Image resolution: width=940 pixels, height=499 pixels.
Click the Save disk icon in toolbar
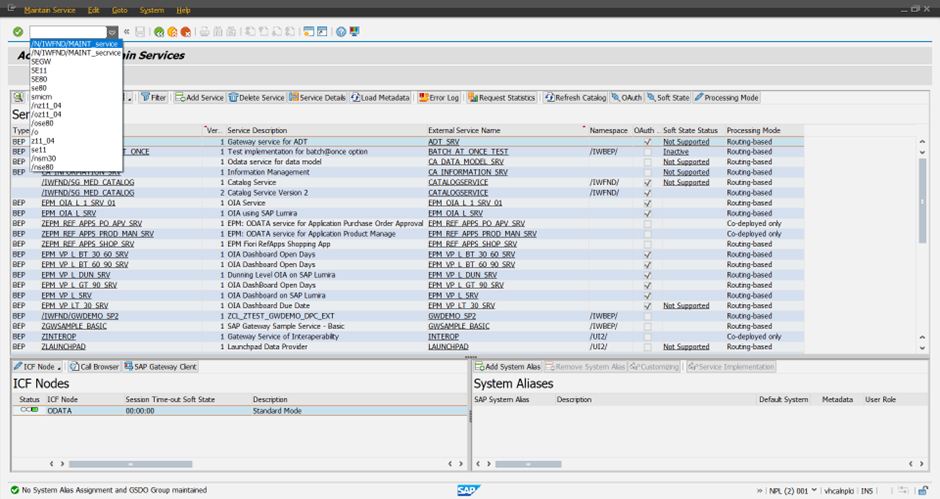point(140,32)
